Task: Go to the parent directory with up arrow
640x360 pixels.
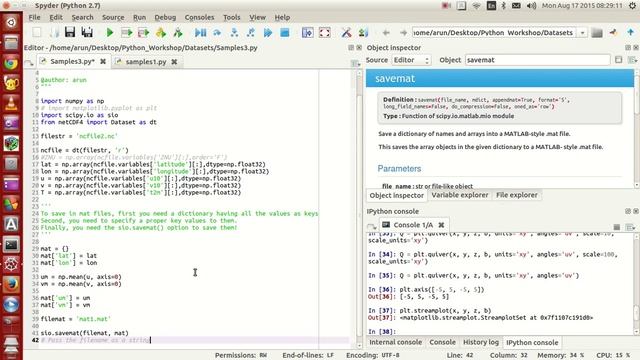Action: point(630,32)
